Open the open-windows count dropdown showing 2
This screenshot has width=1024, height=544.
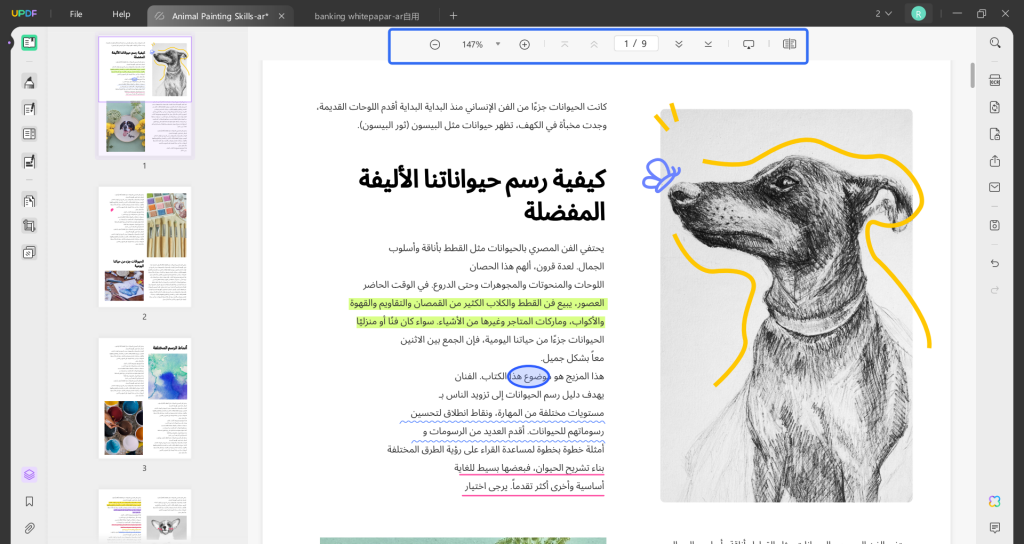point(883,14)
